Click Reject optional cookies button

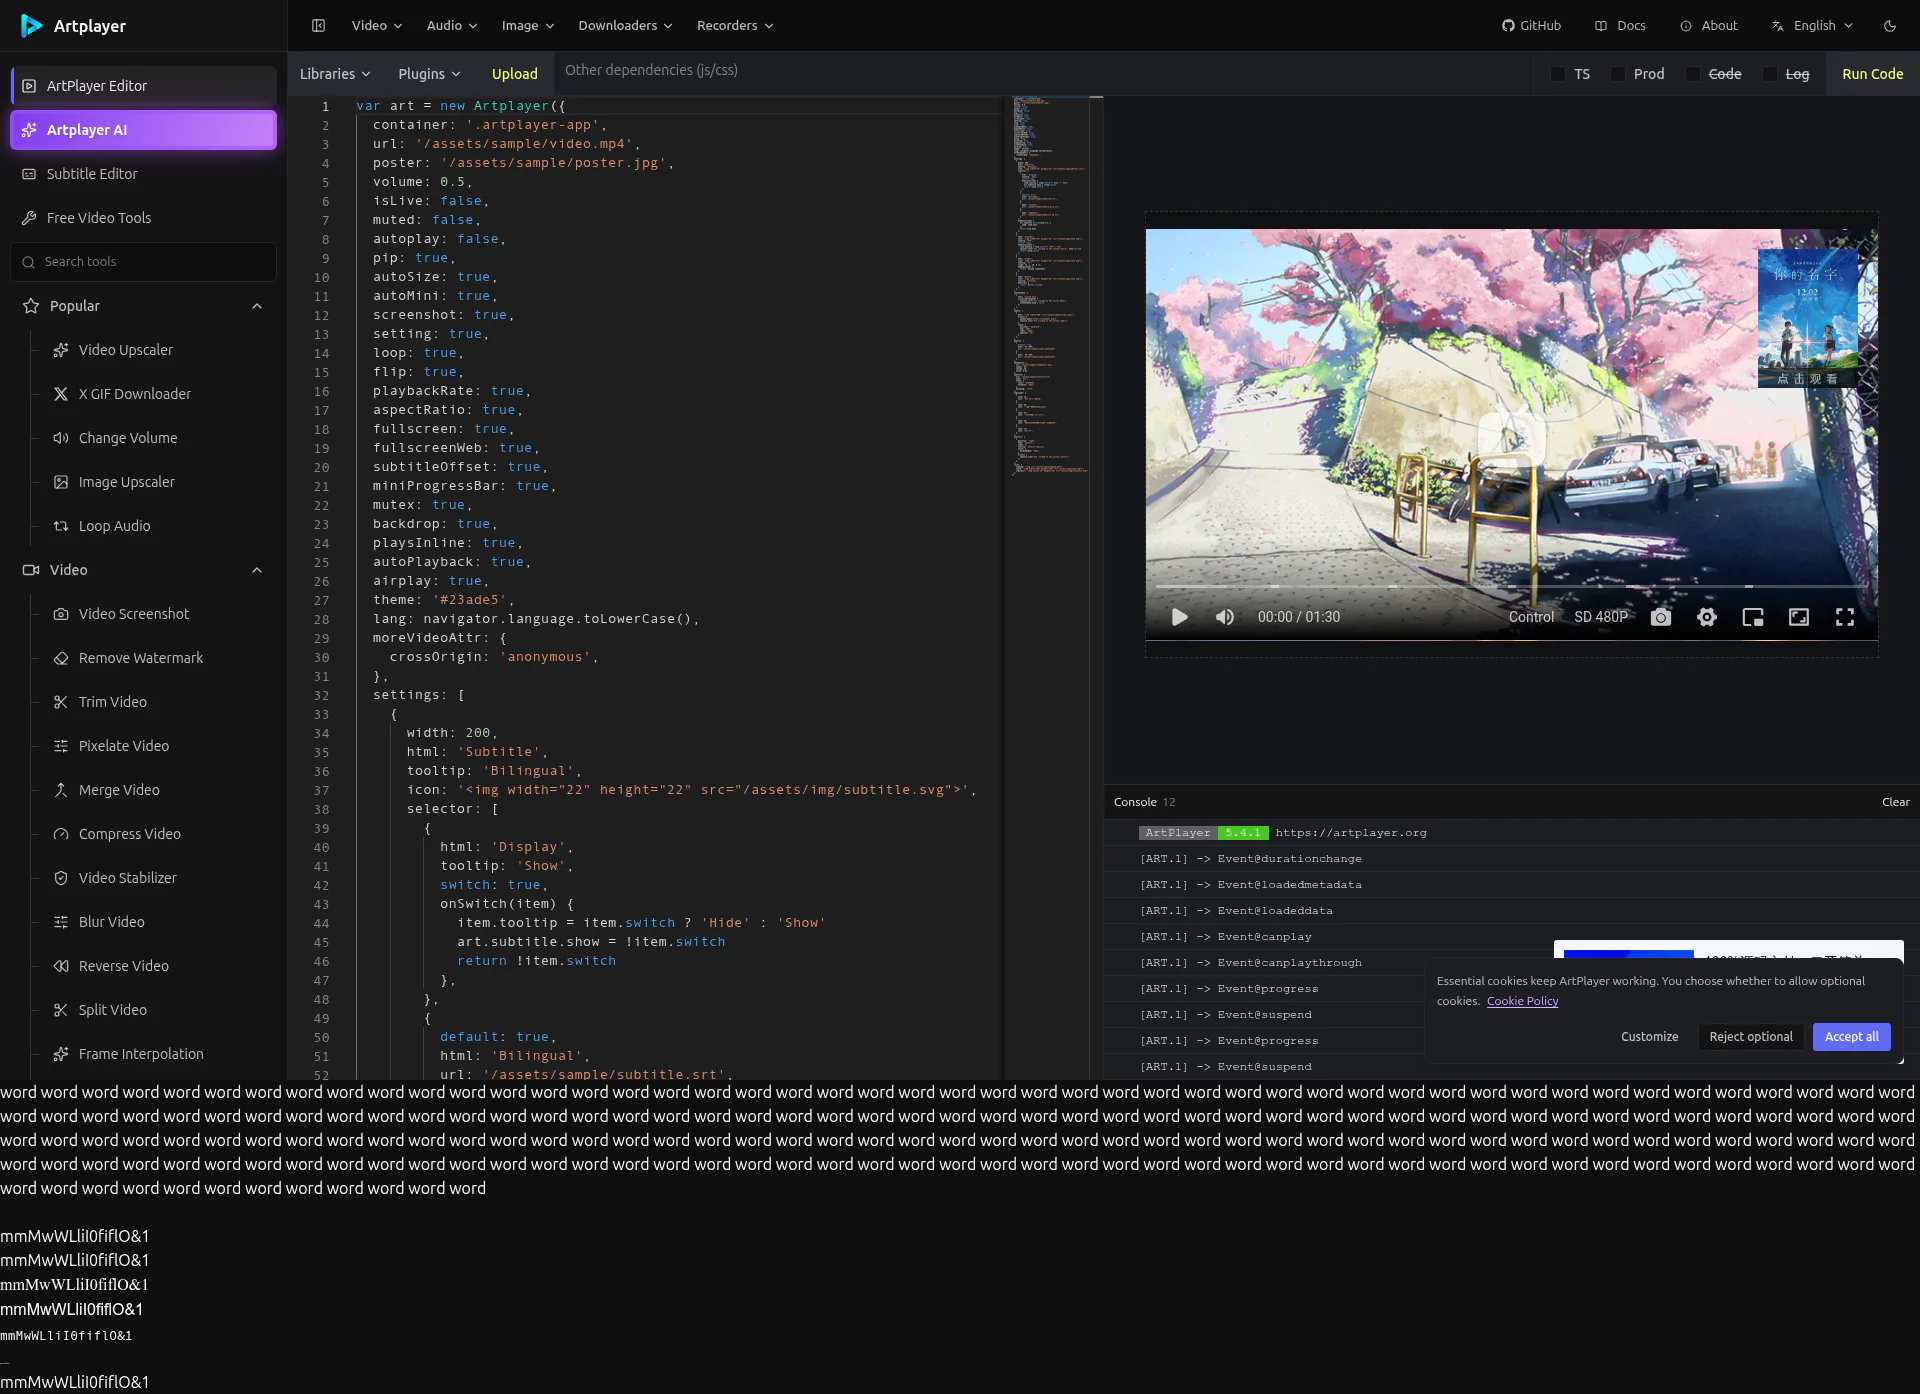(1751, 1037)
